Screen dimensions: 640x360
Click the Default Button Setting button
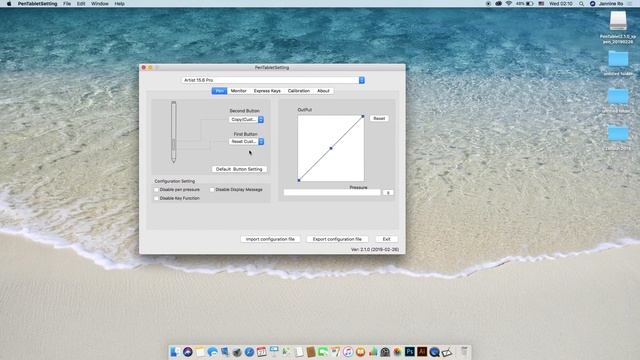(239, 169)
